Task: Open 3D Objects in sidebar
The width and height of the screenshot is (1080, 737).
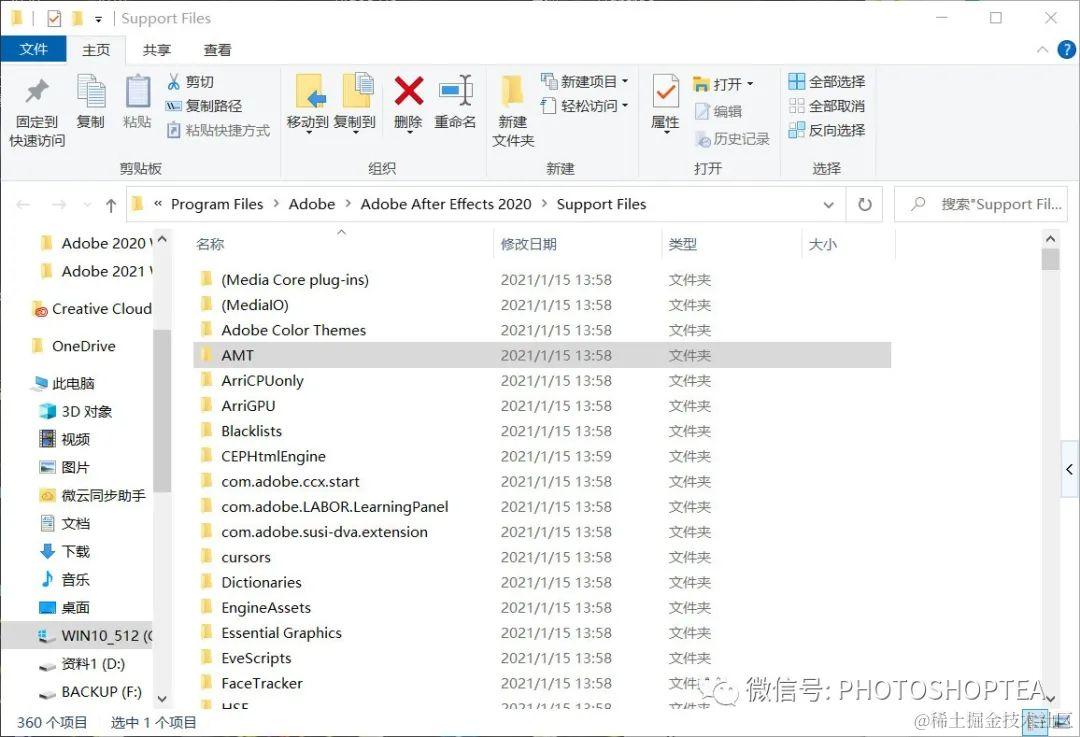Action: point(76,412)
